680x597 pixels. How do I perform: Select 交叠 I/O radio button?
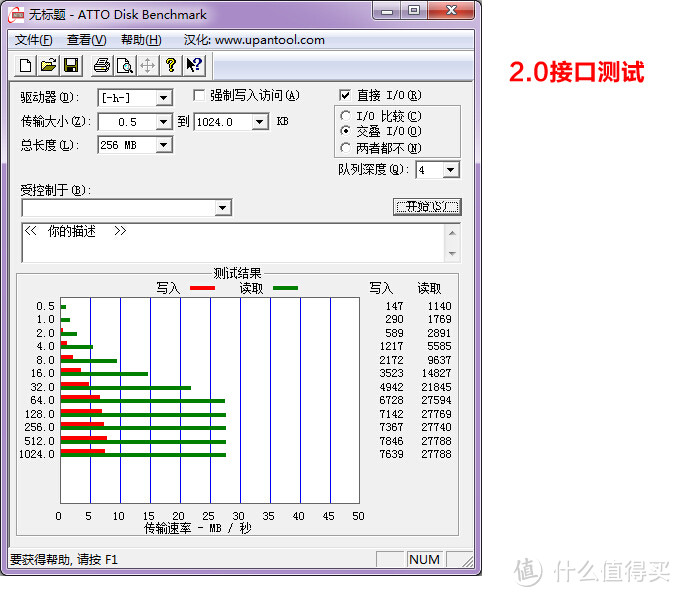345,130
